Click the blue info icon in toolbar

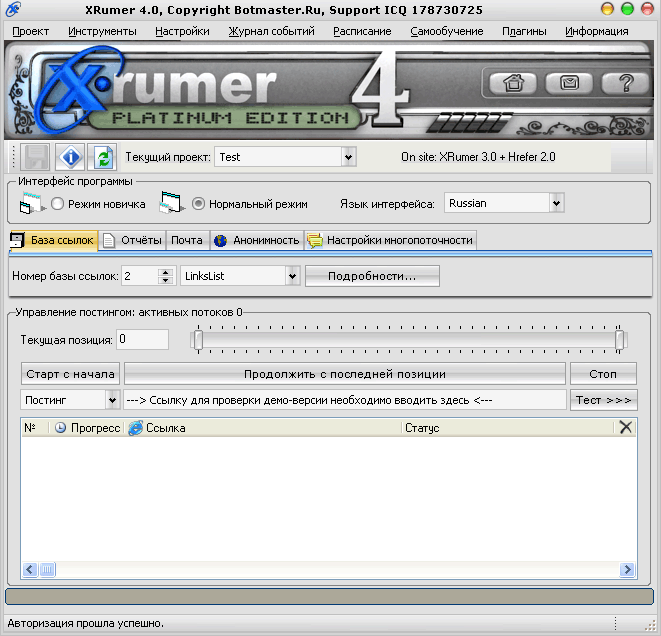70,157
